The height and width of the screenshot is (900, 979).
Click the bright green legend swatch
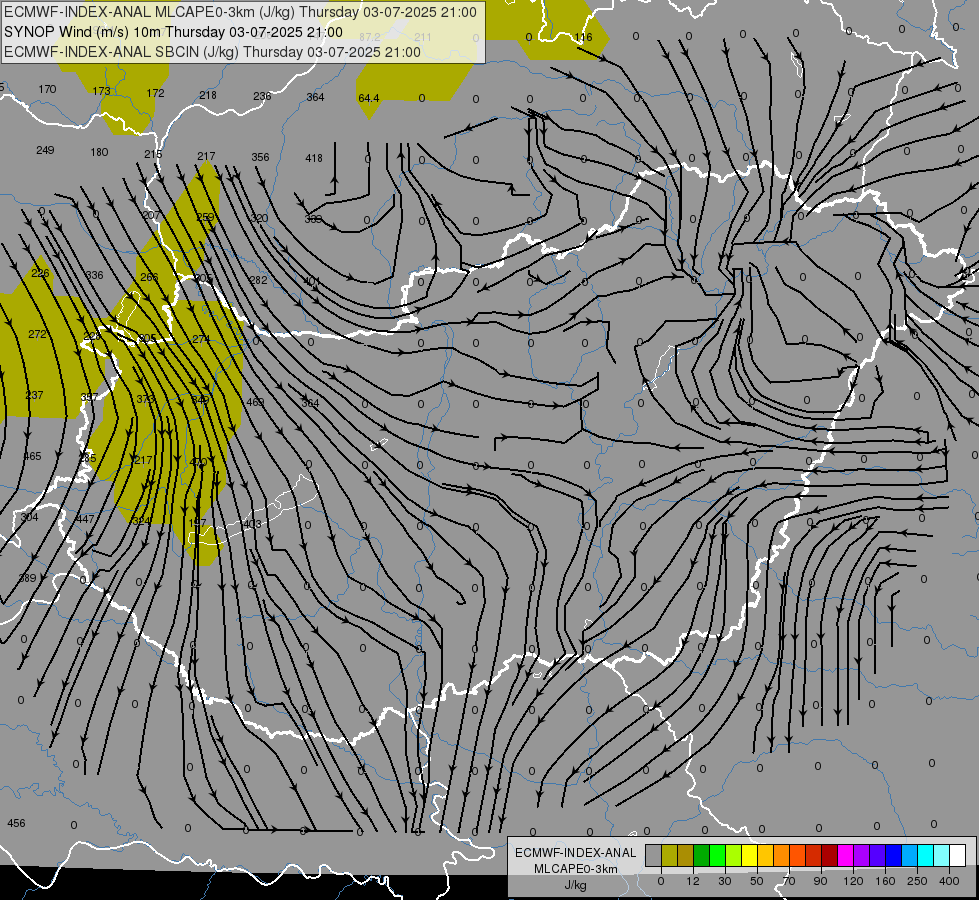[x=717, y=855]
